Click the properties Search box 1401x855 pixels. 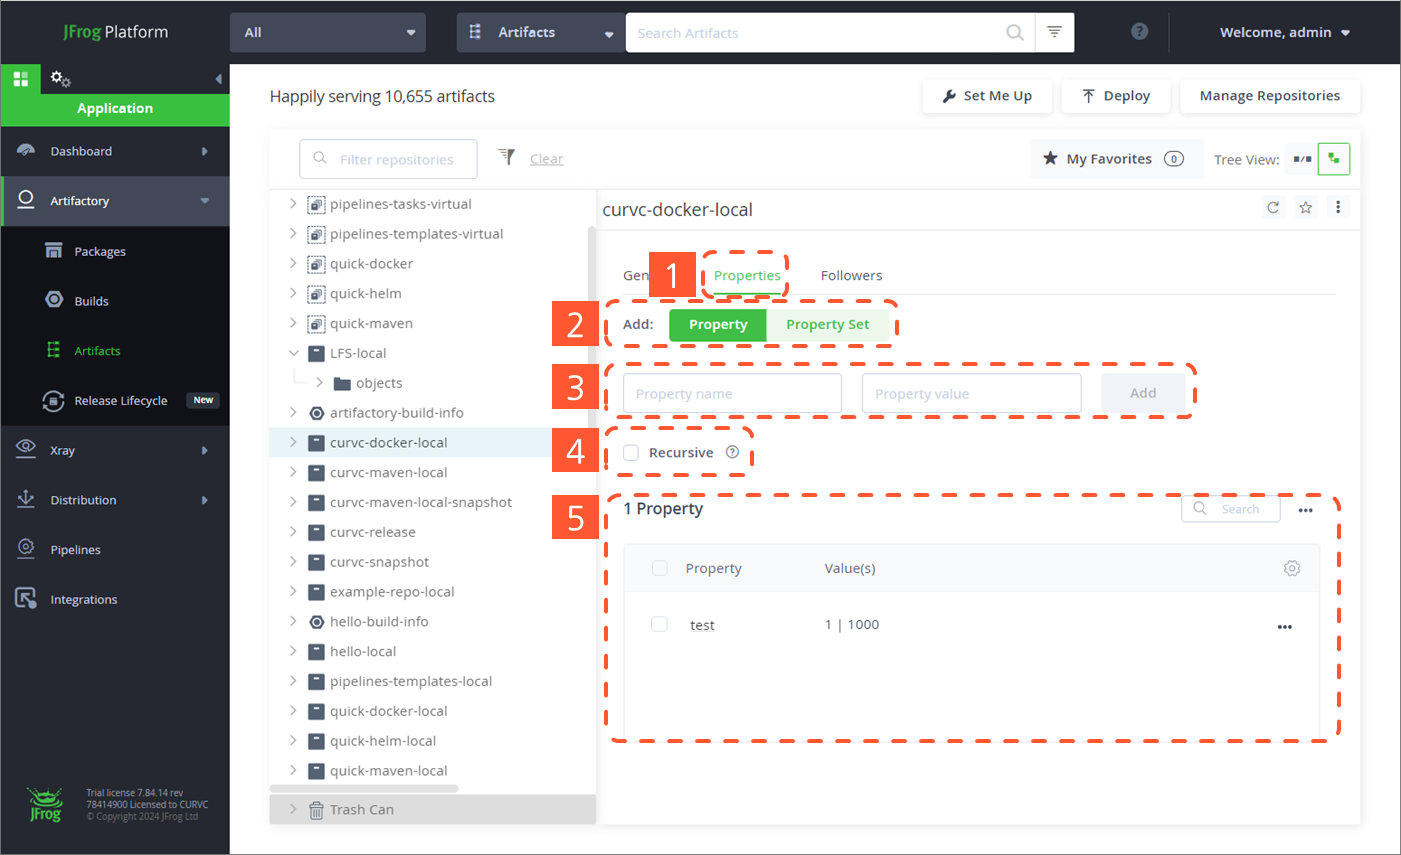click(1230, 509)
